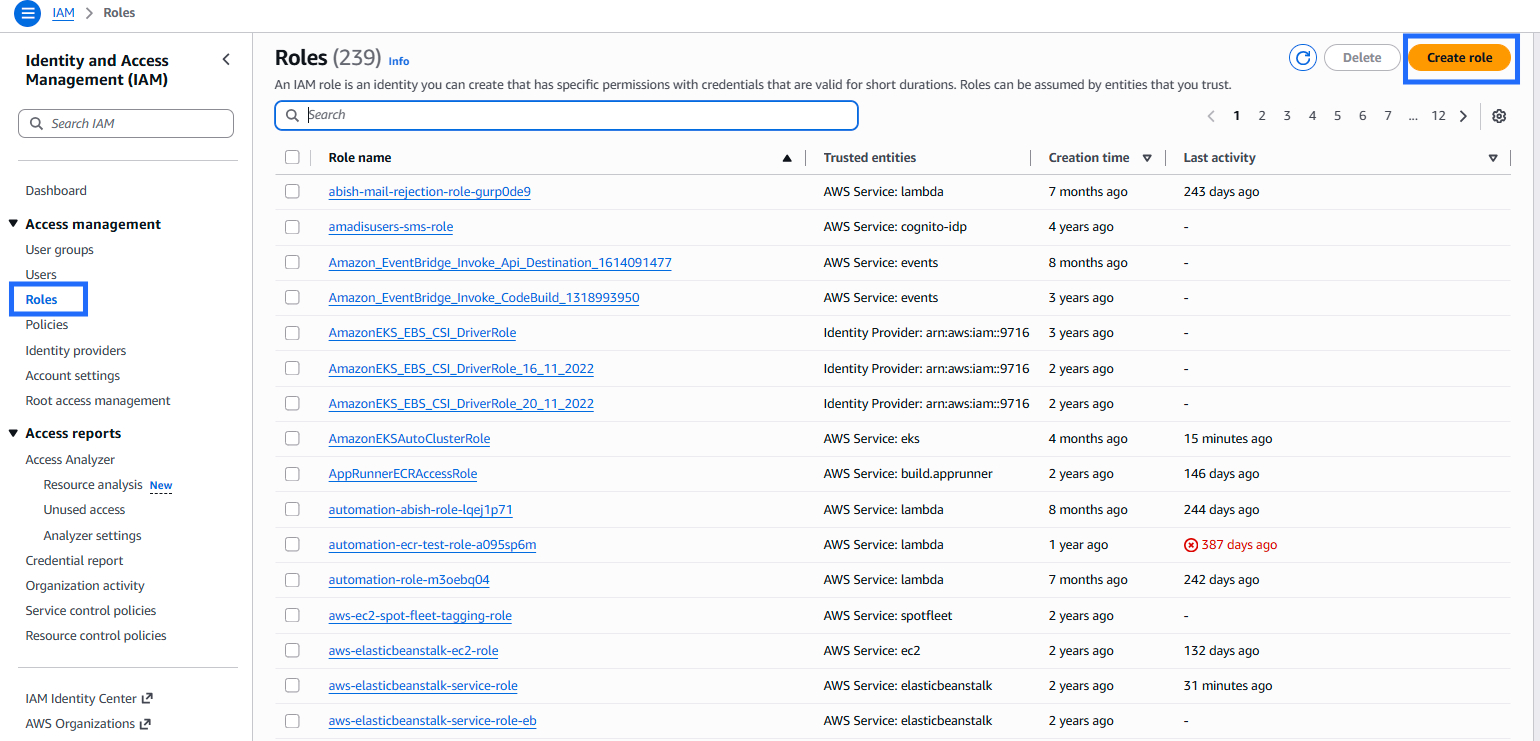Open Users from the sidebar

pyautogui.click(x=41, y=274)
